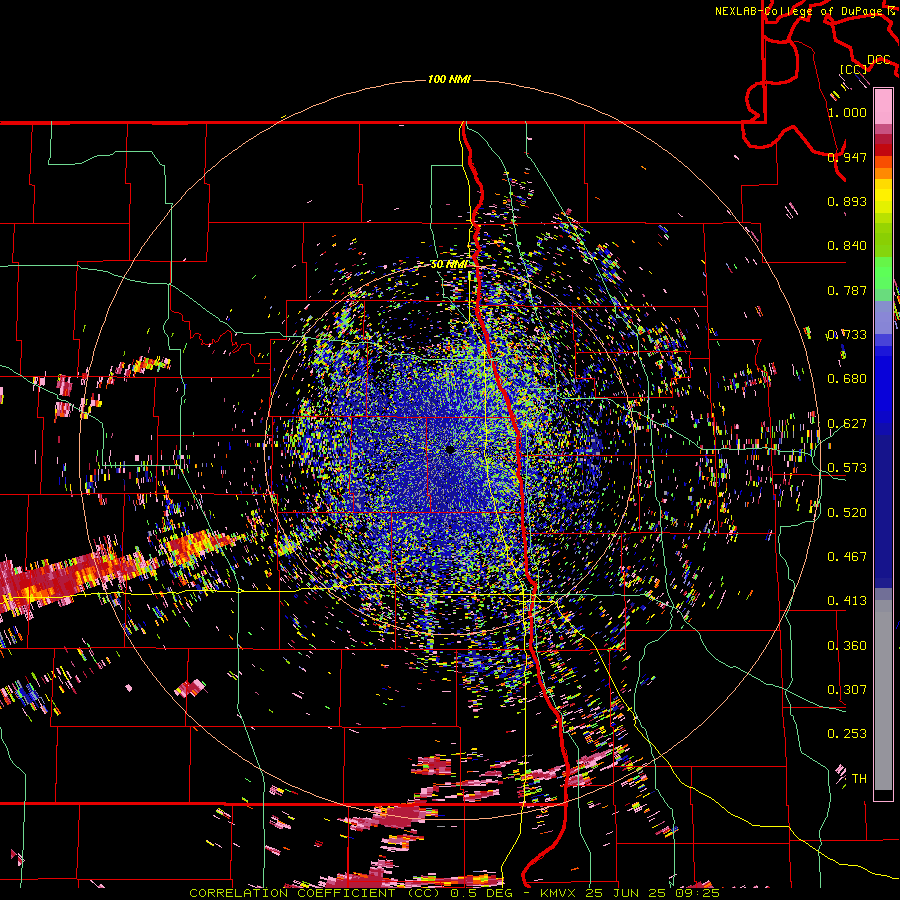Click the 0.360 color scale value
The height and width of the screenshot is (900, 900).
coord(847,646)
